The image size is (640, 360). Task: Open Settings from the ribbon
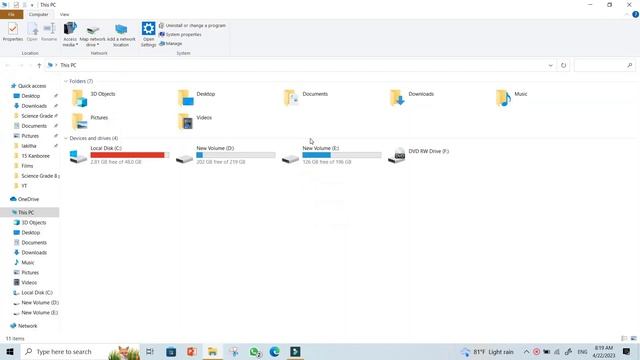pos(149,34)
